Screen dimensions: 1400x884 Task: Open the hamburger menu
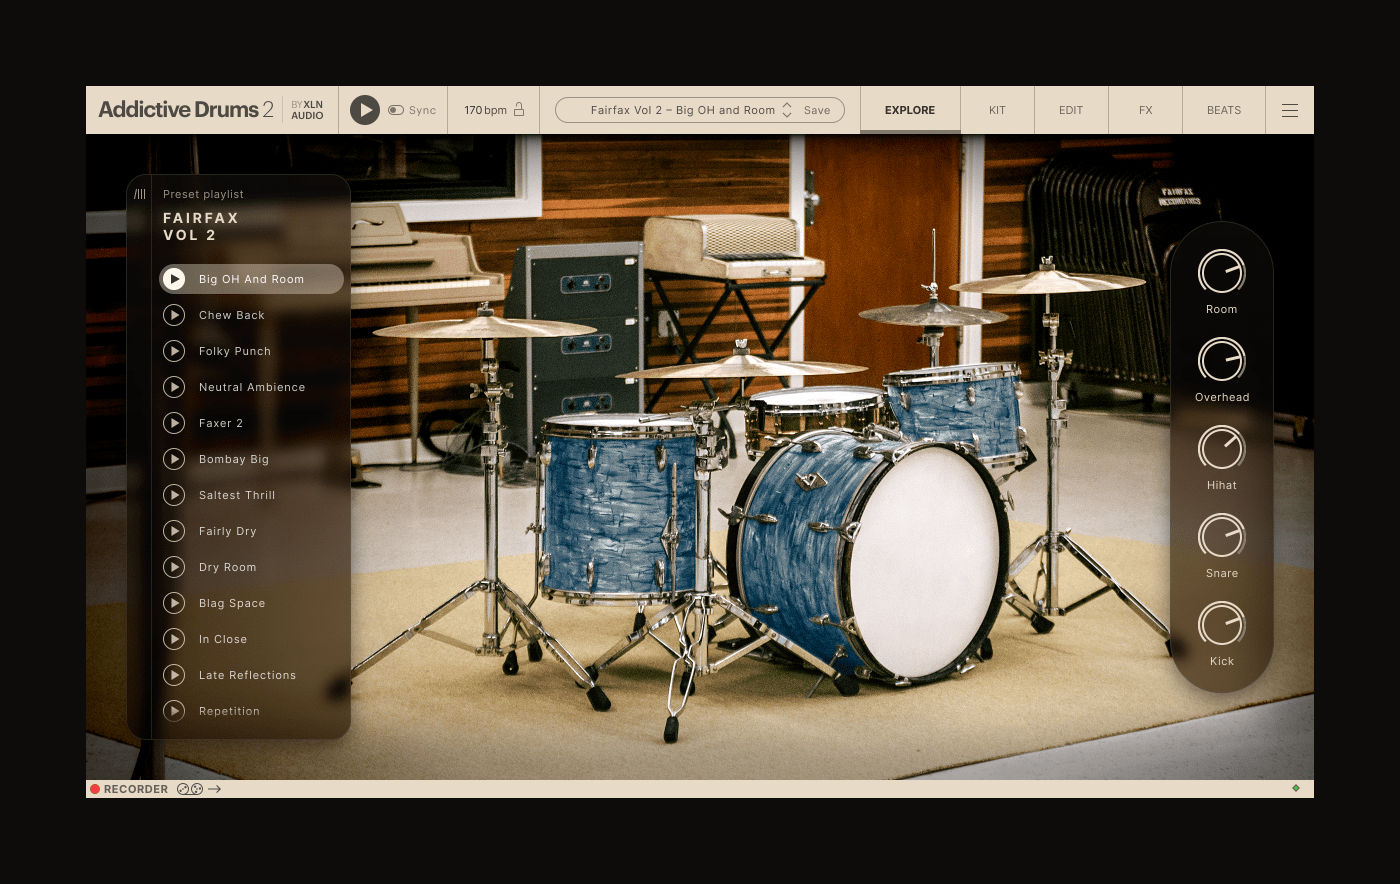1290,110
